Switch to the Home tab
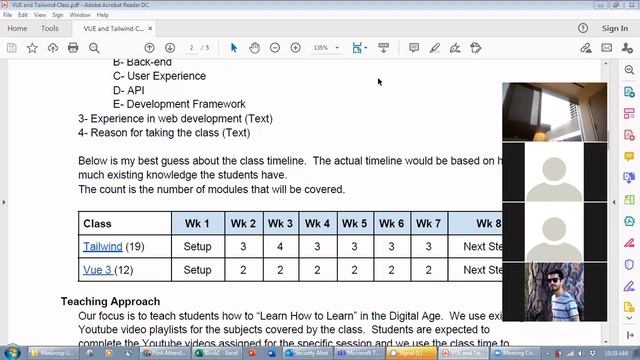The height and width of the screenshot is (360, 640). click(x=17, y=28)
